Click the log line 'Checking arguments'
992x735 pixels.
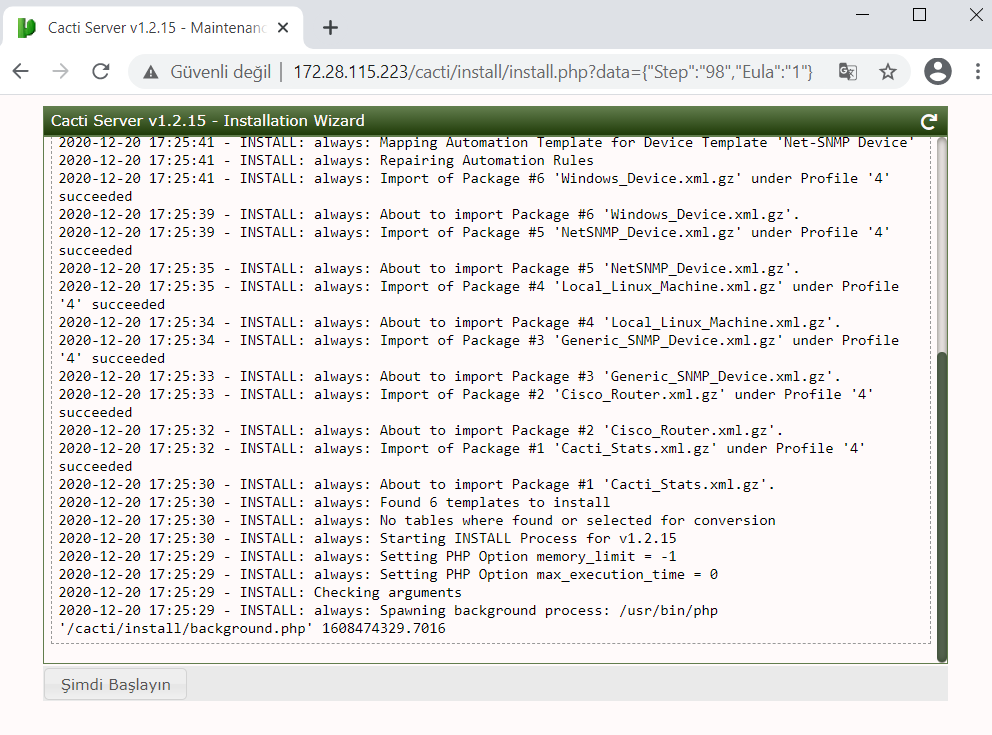click(x=260, y=593)
